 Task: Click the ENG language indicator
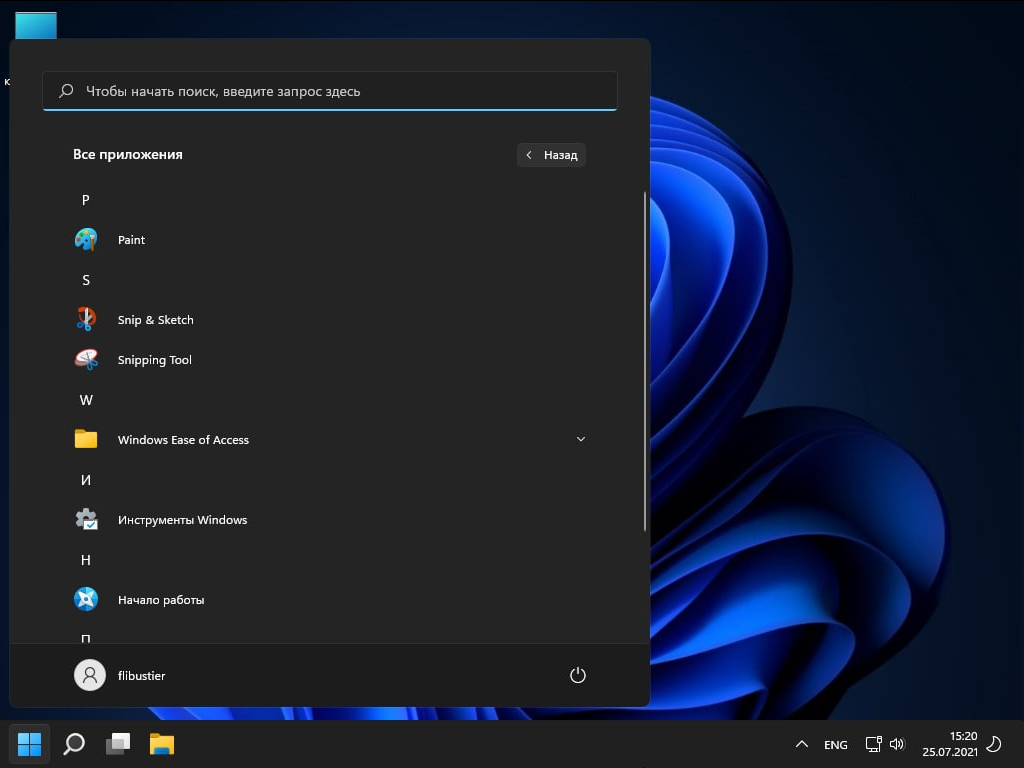click(x=835, y=744)
